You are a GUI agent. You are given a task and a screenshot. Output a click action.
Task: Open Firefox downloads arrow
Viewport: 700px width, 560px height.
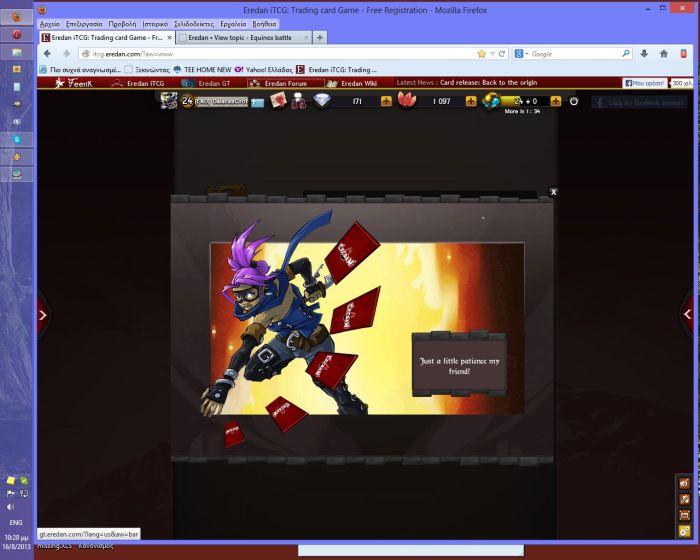click(x=644, y=54)
